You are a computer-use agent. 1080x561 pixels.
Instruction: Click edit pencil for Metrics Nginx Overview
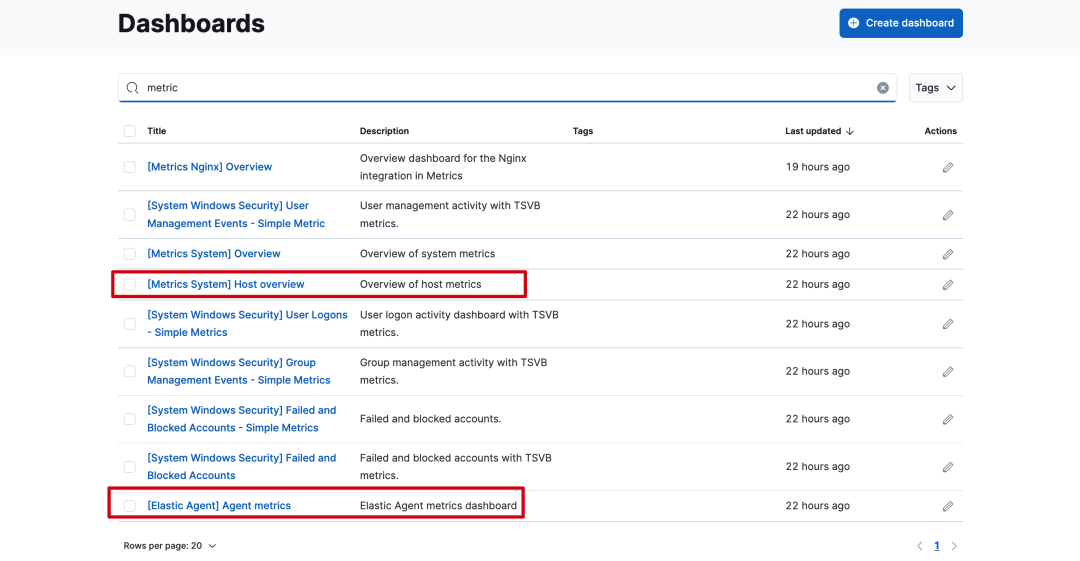[948, 167]
